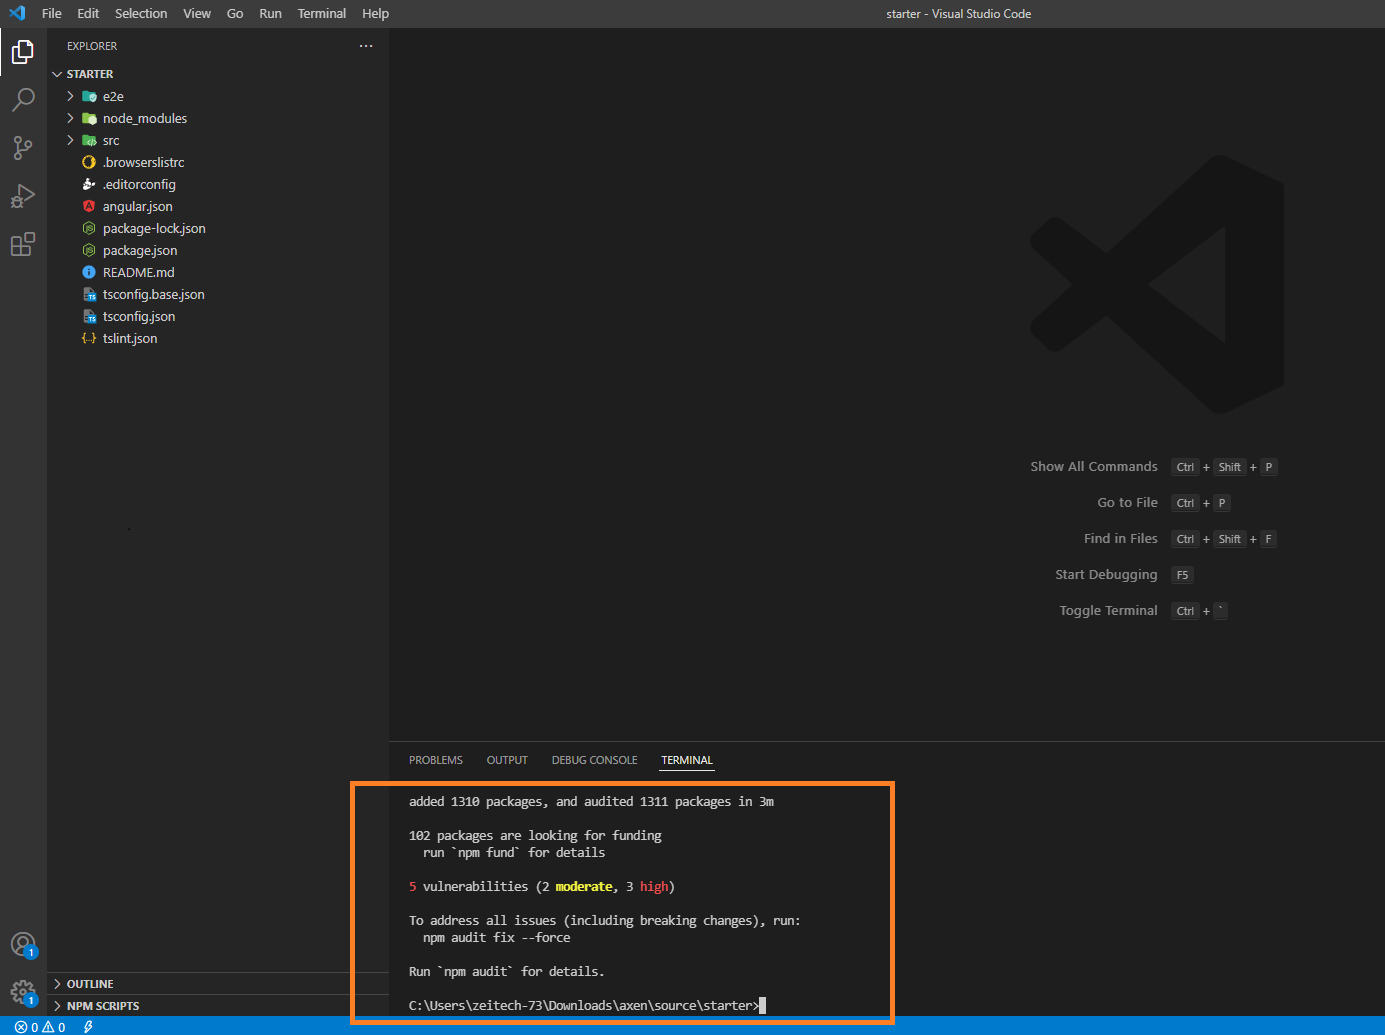Open the Go menu
The height and width of the screenshot is (1035, 1385).
pyautogui.click(x=235, y=14)
